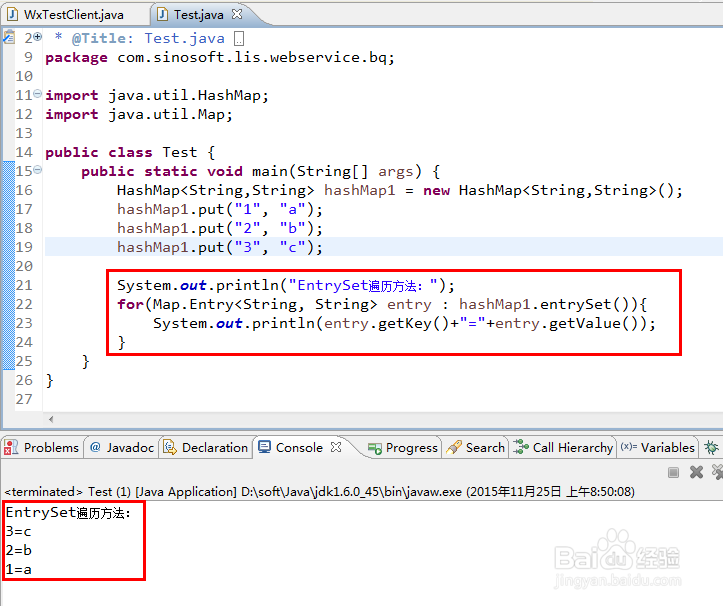This screenshot has height=606, width=723.
Task: Click hashMap1.put("2", "b") line
Action: click(x=219, y=228)
